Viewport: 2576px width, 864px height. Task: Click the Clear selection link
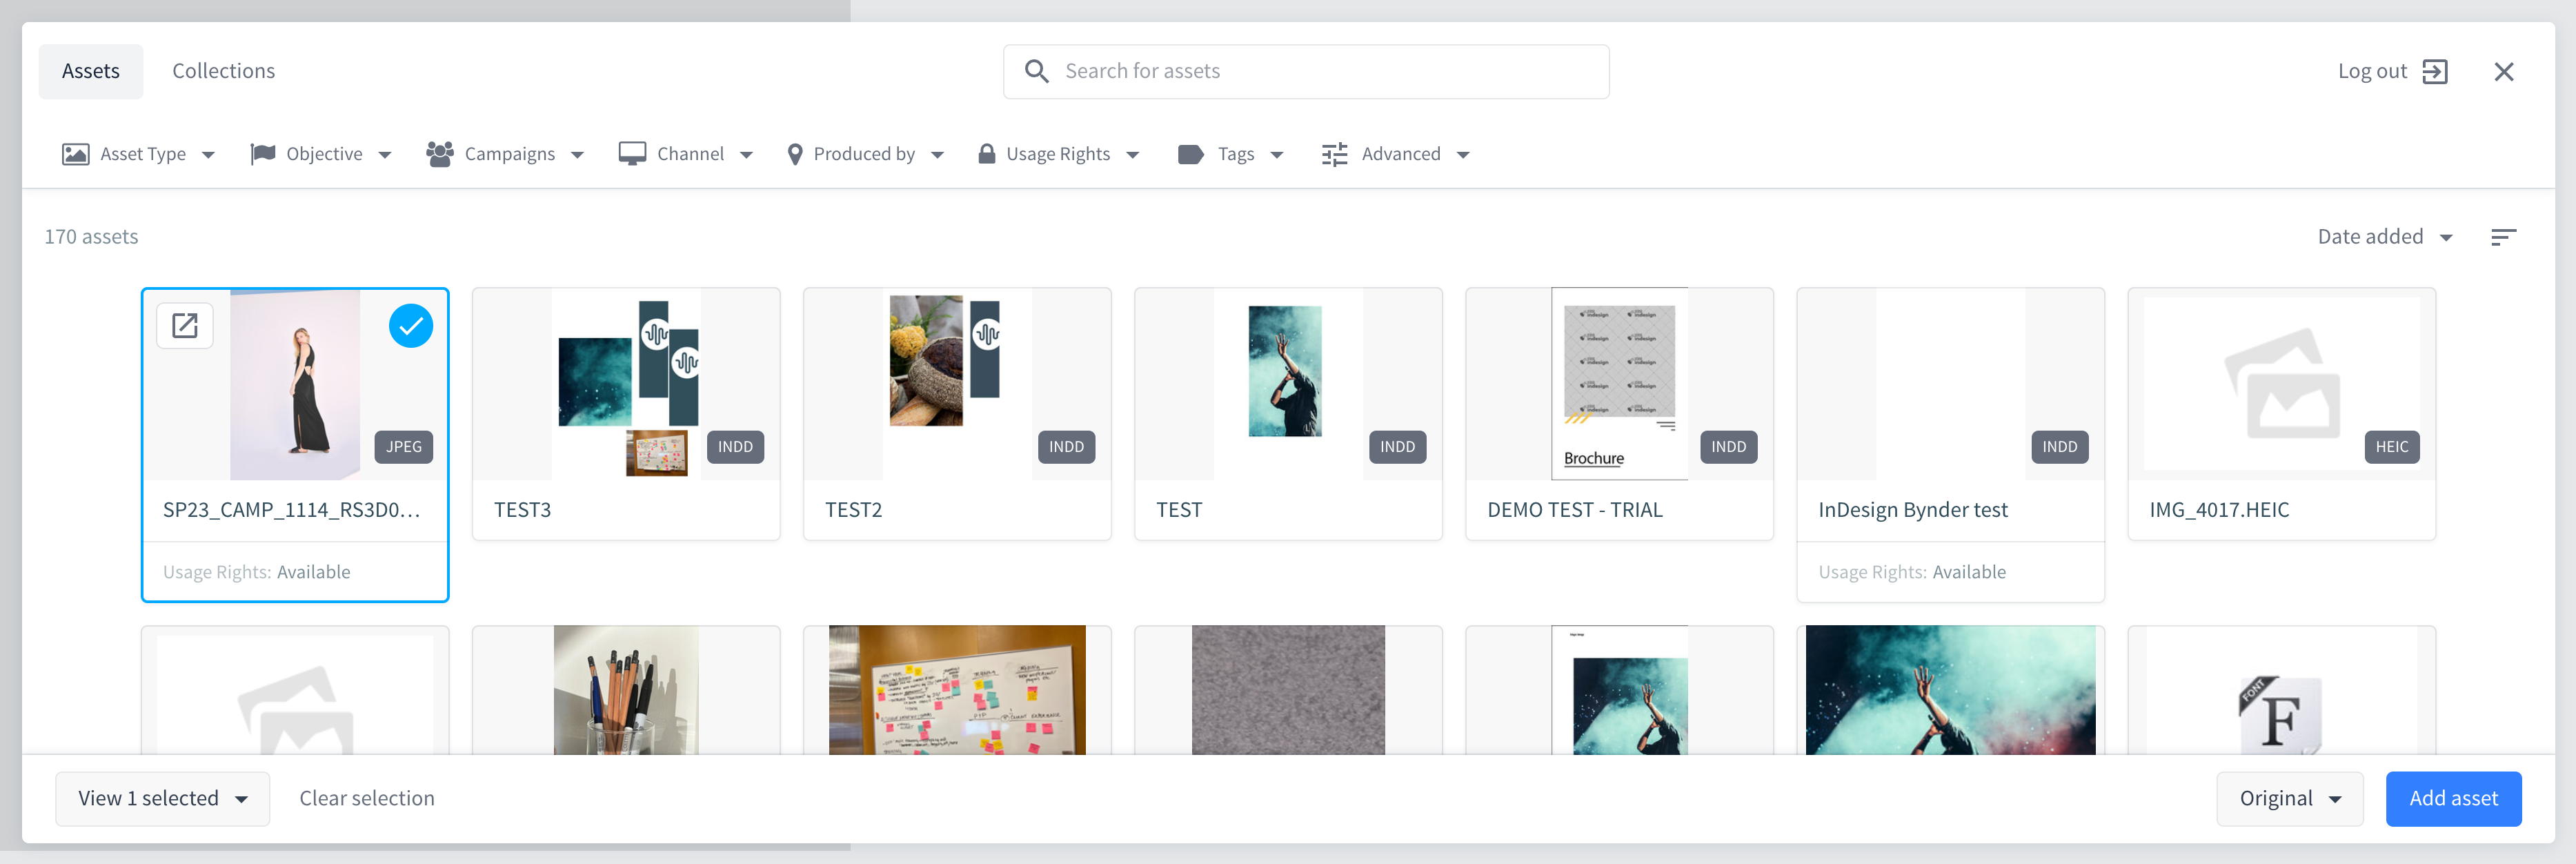pos(367,798)
